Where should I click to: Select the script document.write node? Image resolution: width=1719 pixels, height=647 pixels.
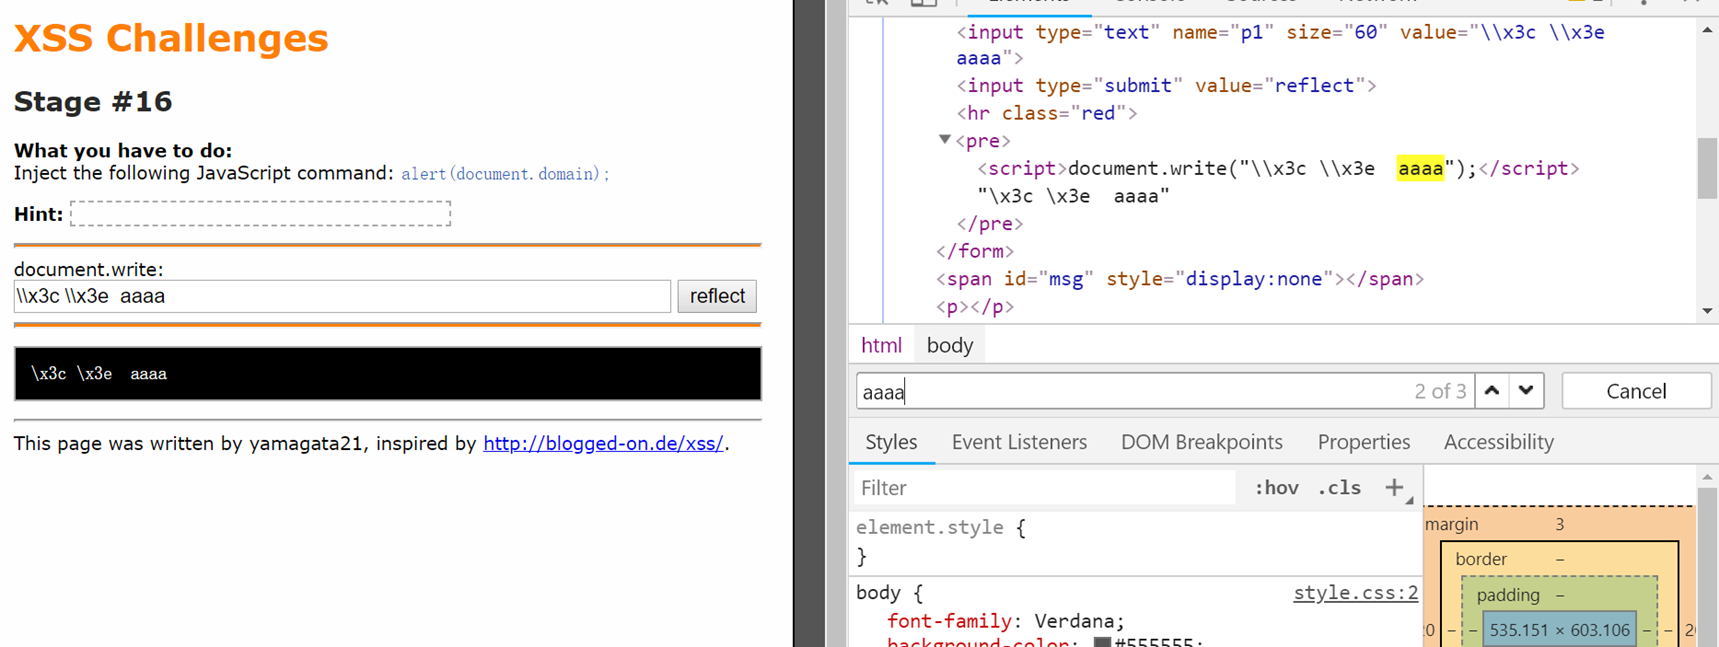(x=1278, y=168)
